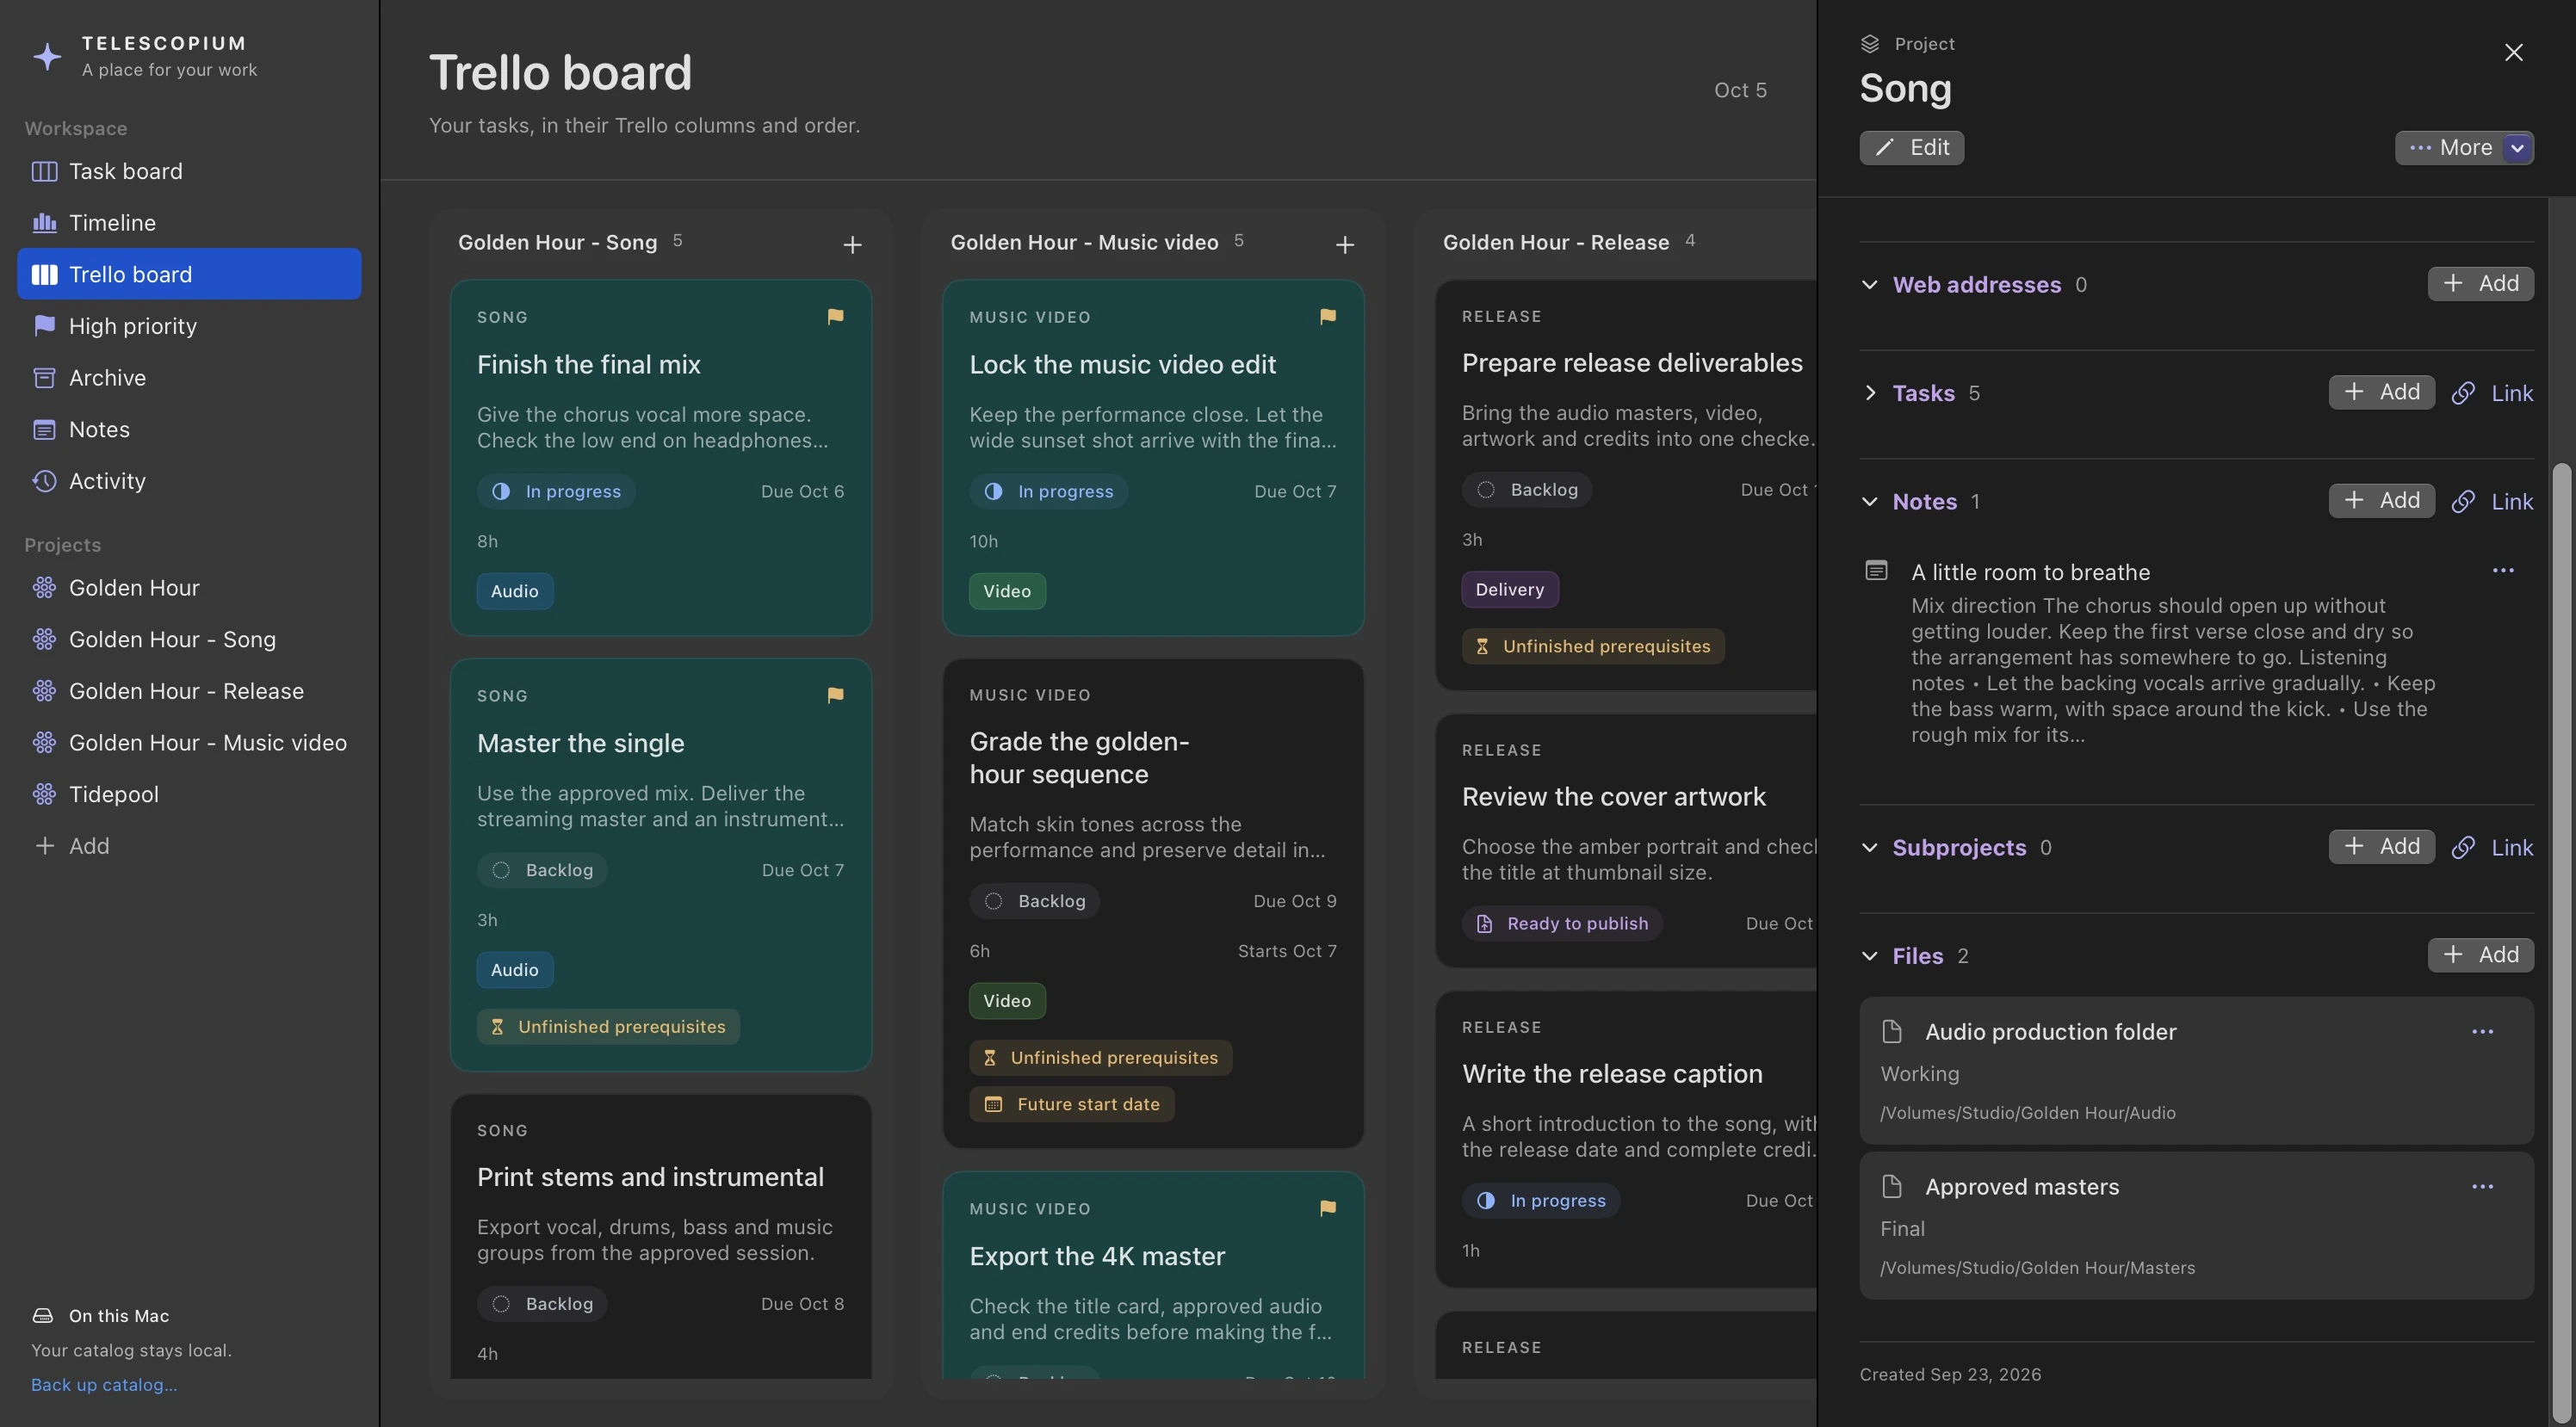Click the Delivery tag on Prepare release deliverables
The height and width of the screenshot is (1427, 2576).
(x=1510, y=589)
